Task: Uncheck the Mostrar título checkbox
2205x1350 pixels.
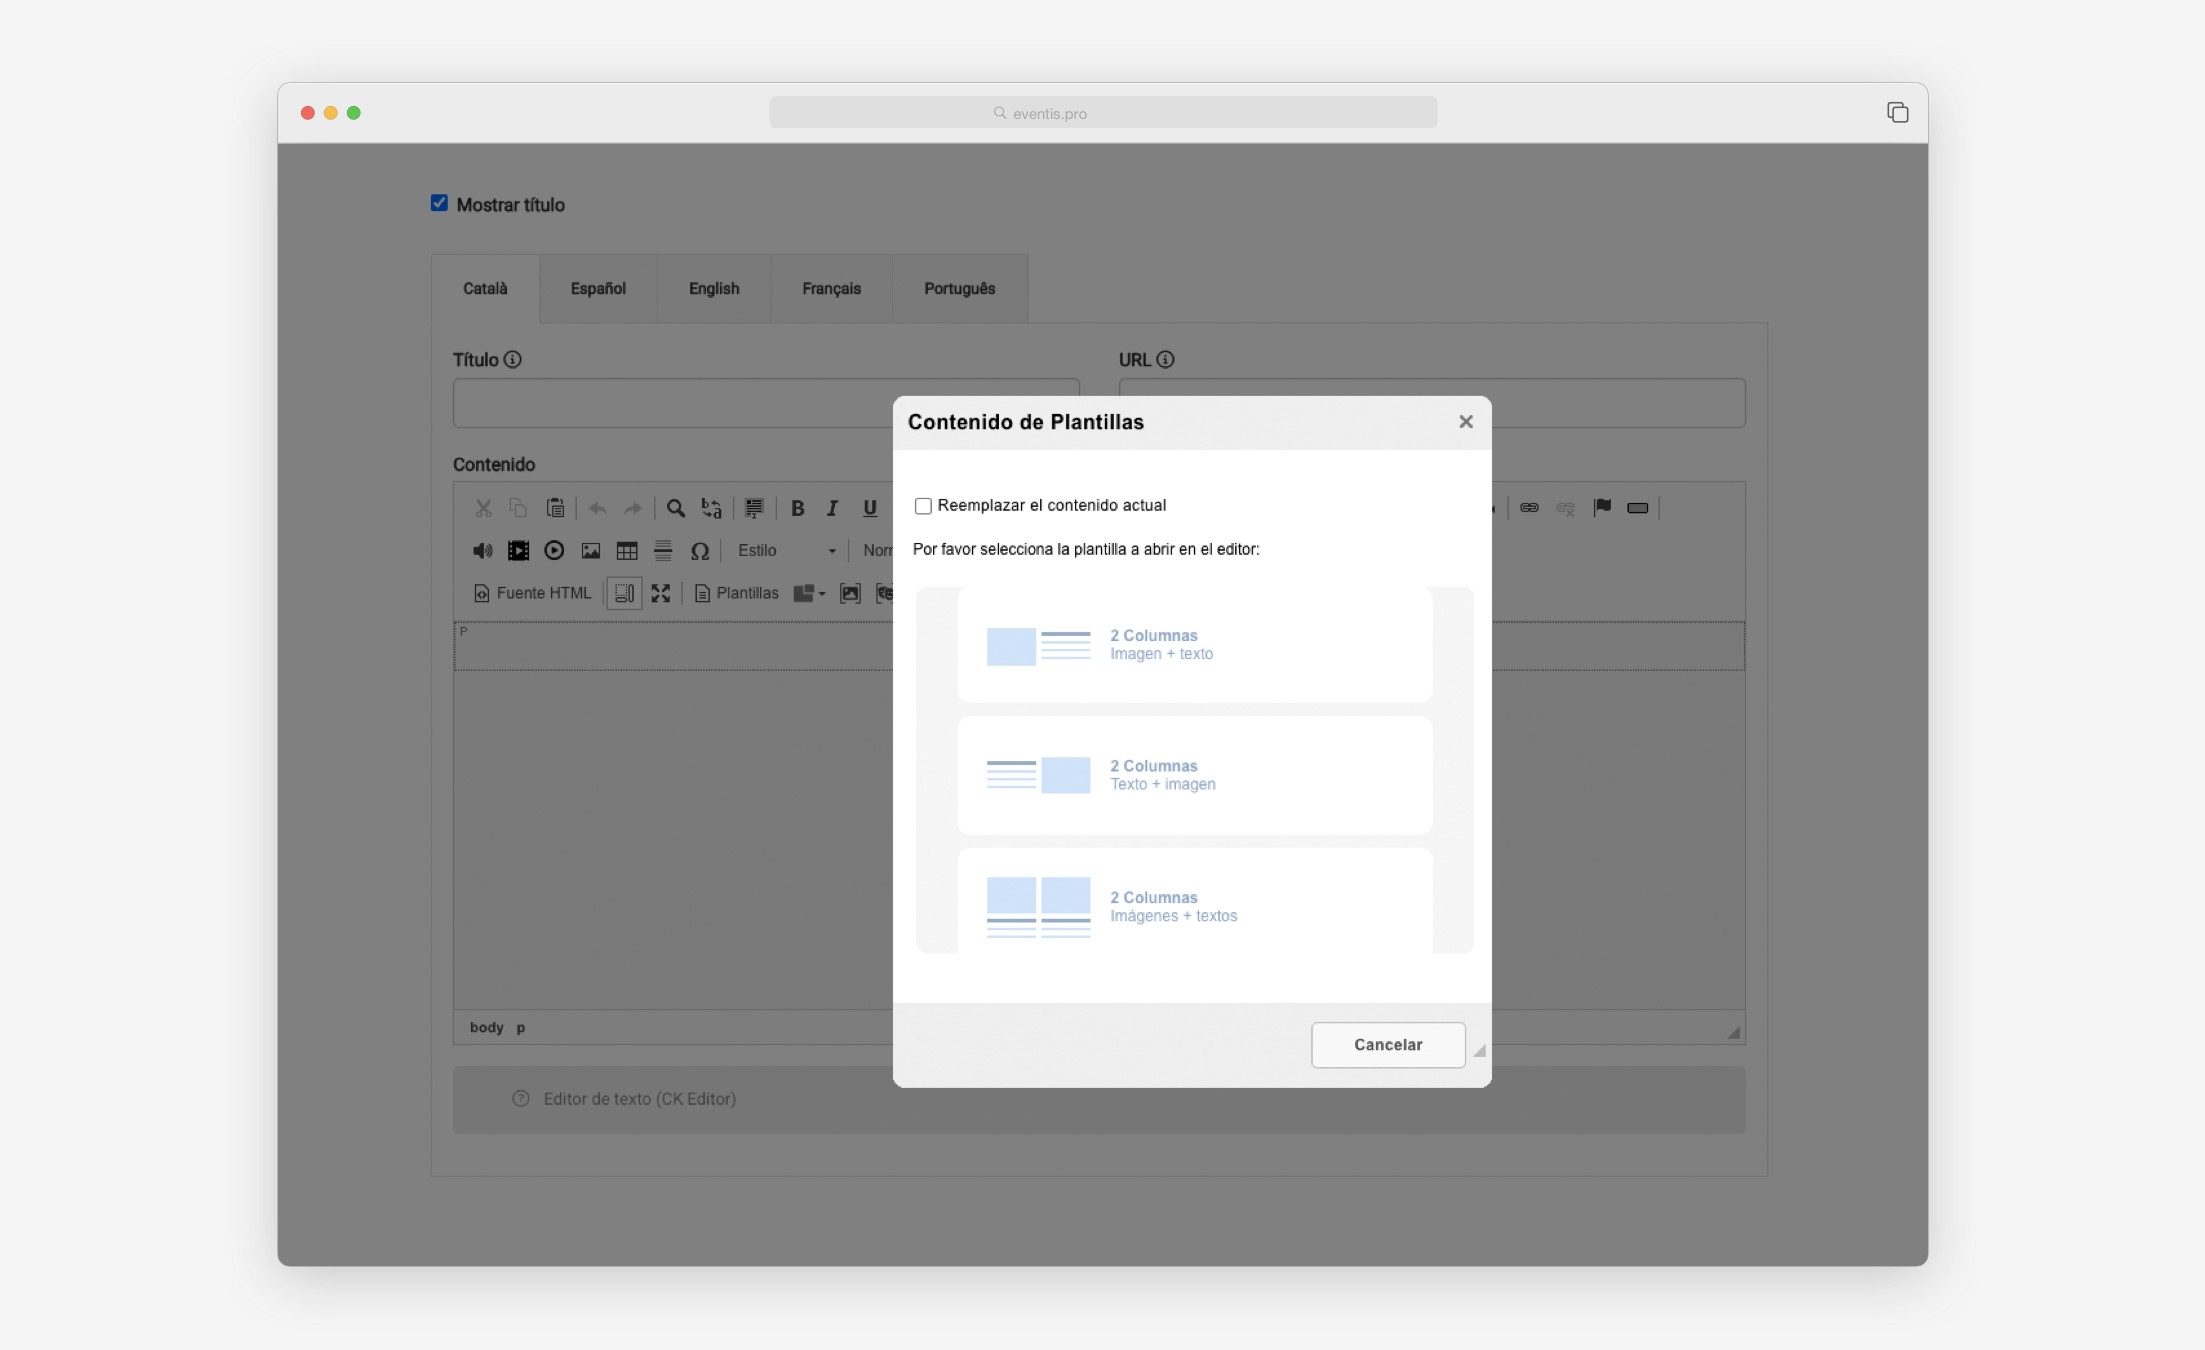Action: 439,203
